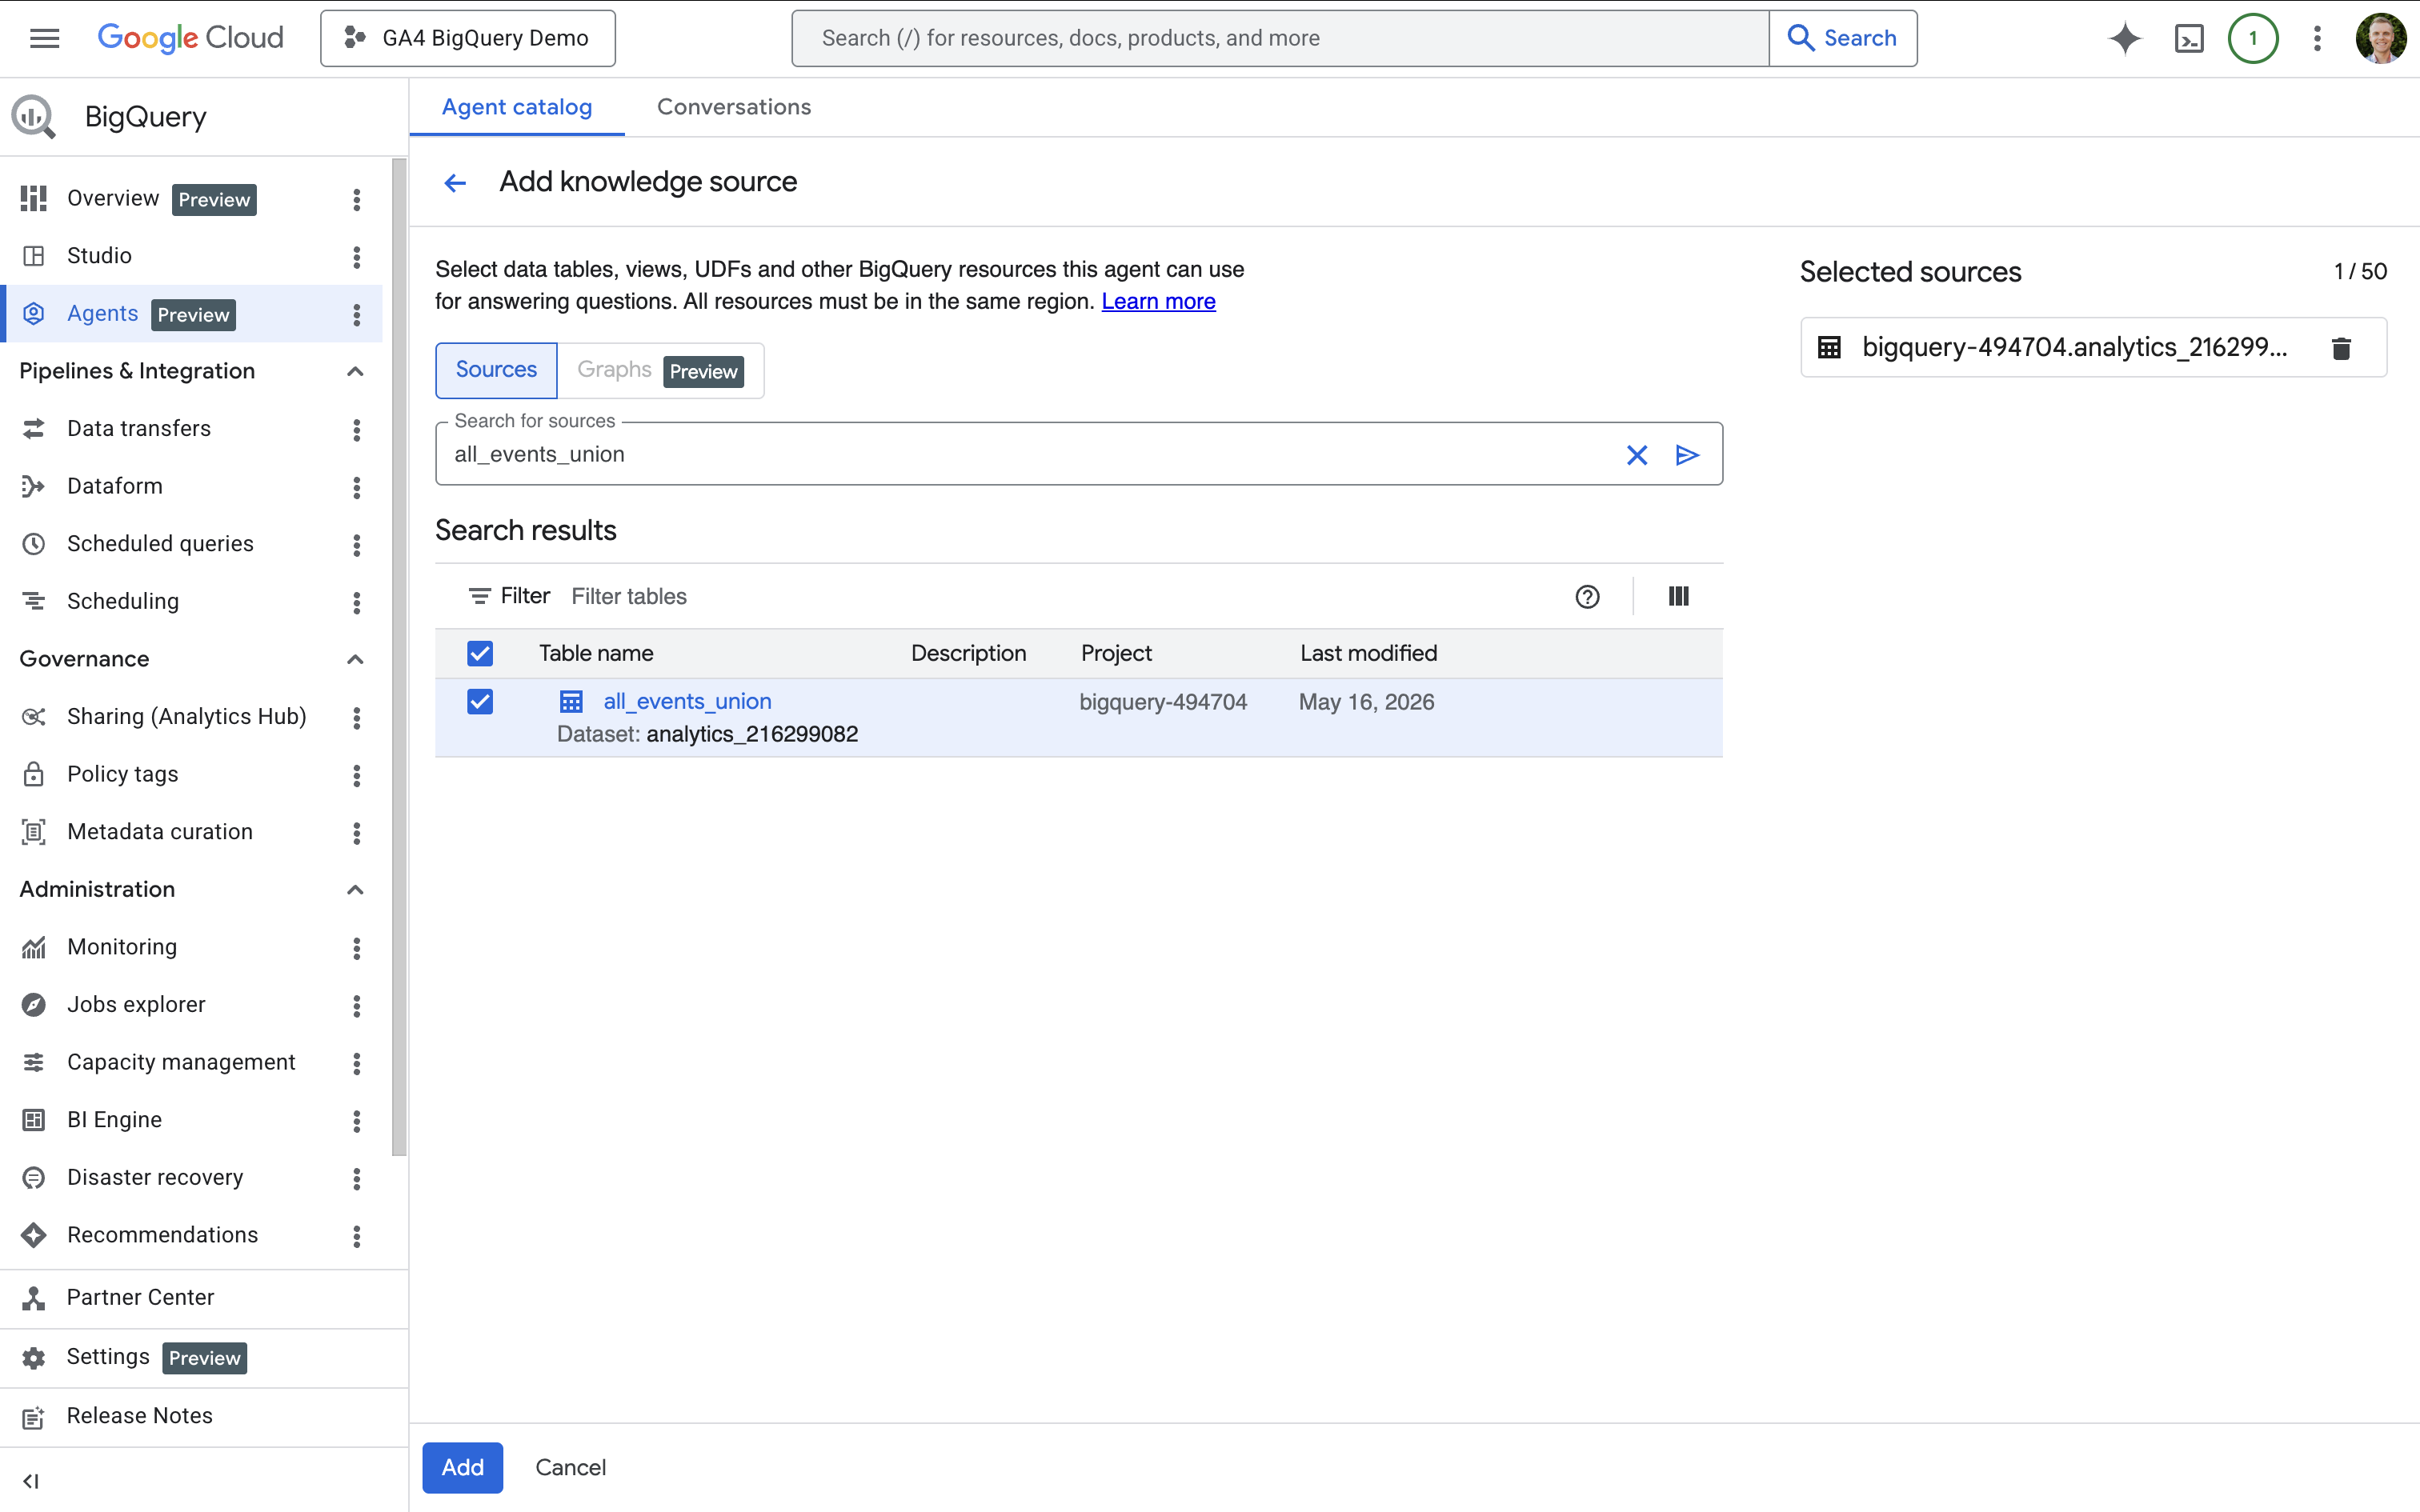
Task: Switch to the Agent catalog tab
Action: point(517,107)
